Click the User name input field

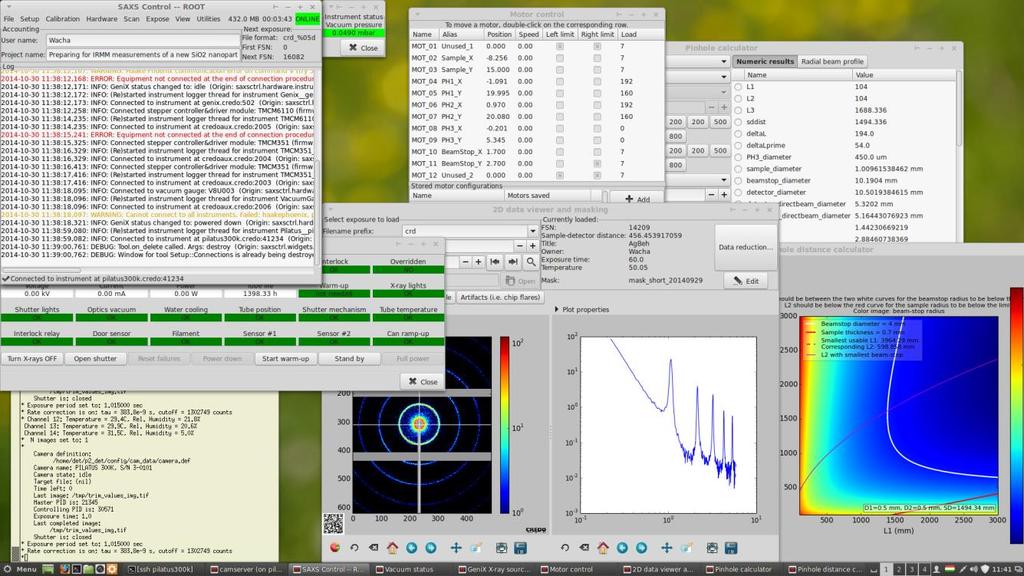click(143, 40)
